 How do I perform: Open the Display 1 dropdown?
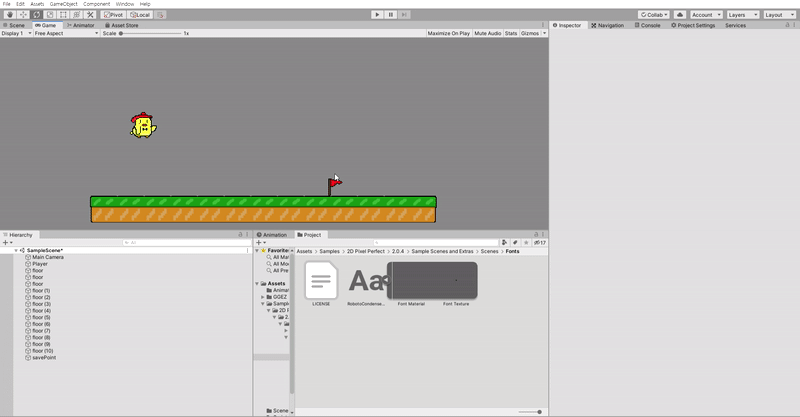click(16, 33)
